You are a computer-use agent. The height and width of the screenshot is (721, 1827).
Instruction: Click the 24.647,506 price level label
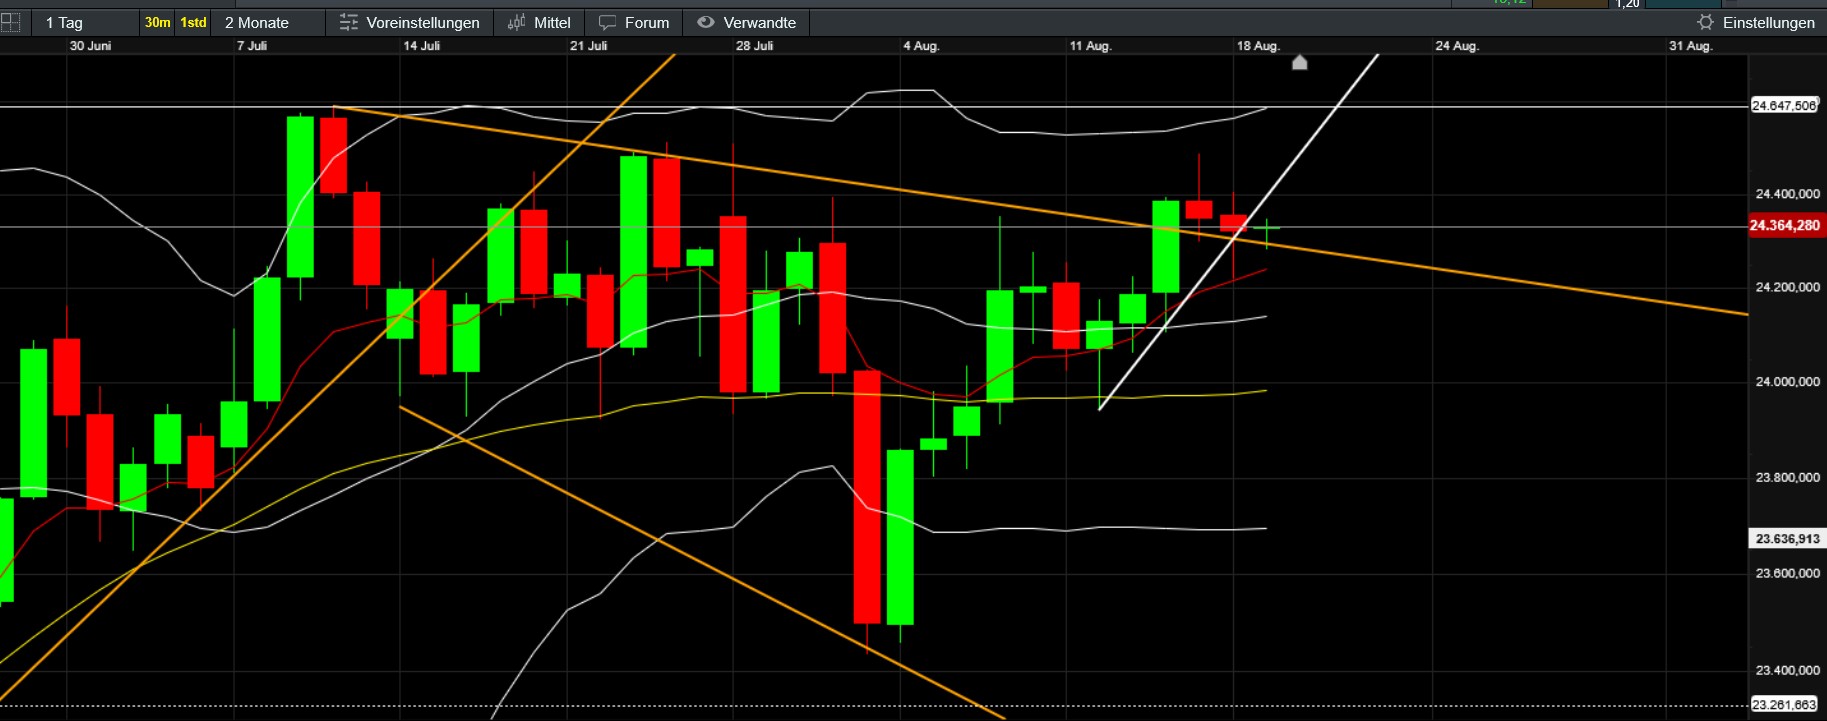click(1784, 105)
